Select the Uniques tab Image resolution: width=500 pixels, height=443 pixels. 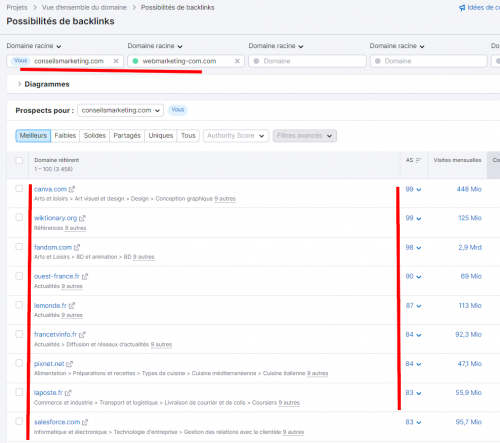point(161,136)
